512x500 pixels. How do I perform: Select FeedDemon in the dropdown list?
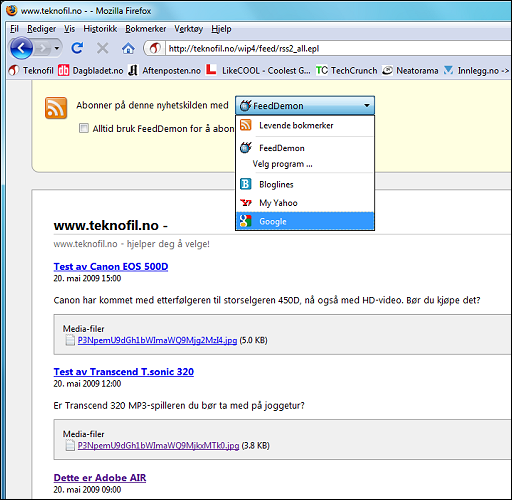[x=305, y=148]
